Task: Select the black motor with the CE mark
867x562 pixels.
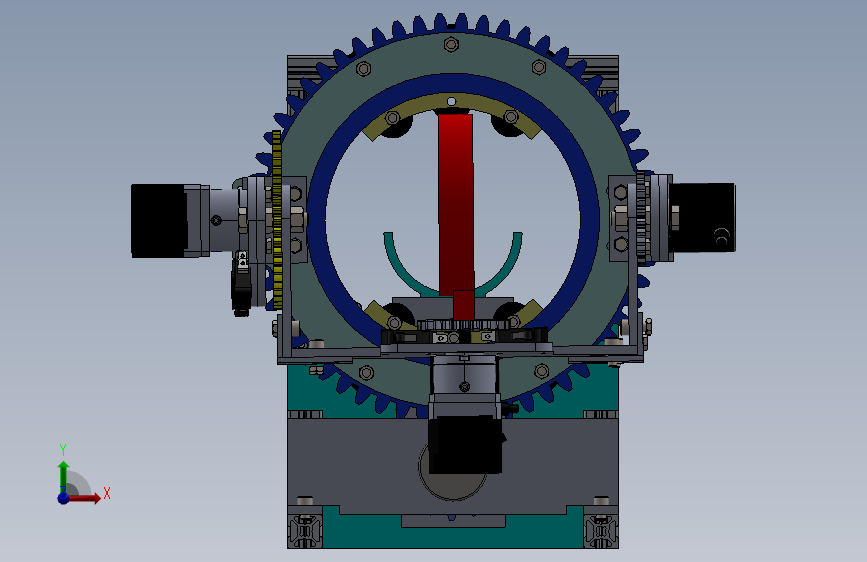Action: point(702,217)
